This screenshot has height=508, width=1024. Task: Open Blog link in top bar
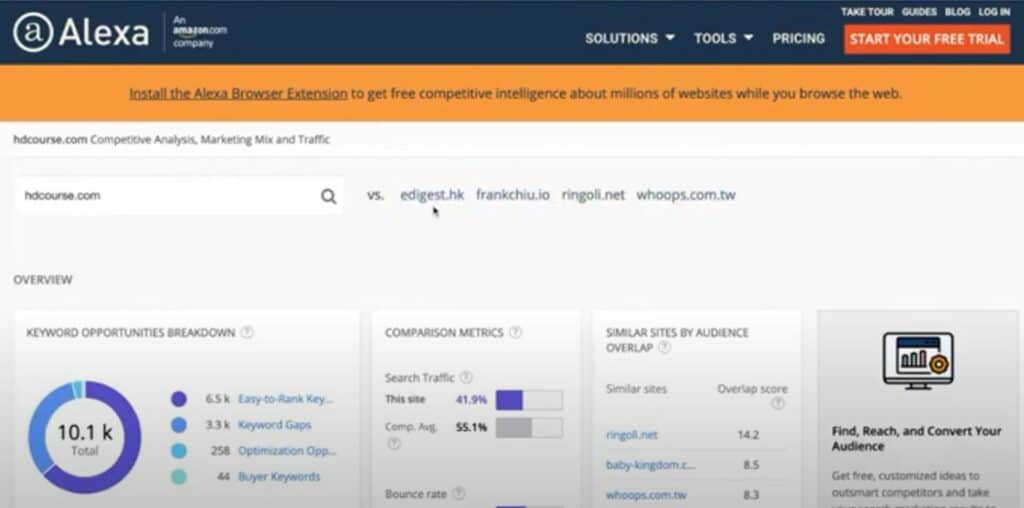[x=957, y=12]
